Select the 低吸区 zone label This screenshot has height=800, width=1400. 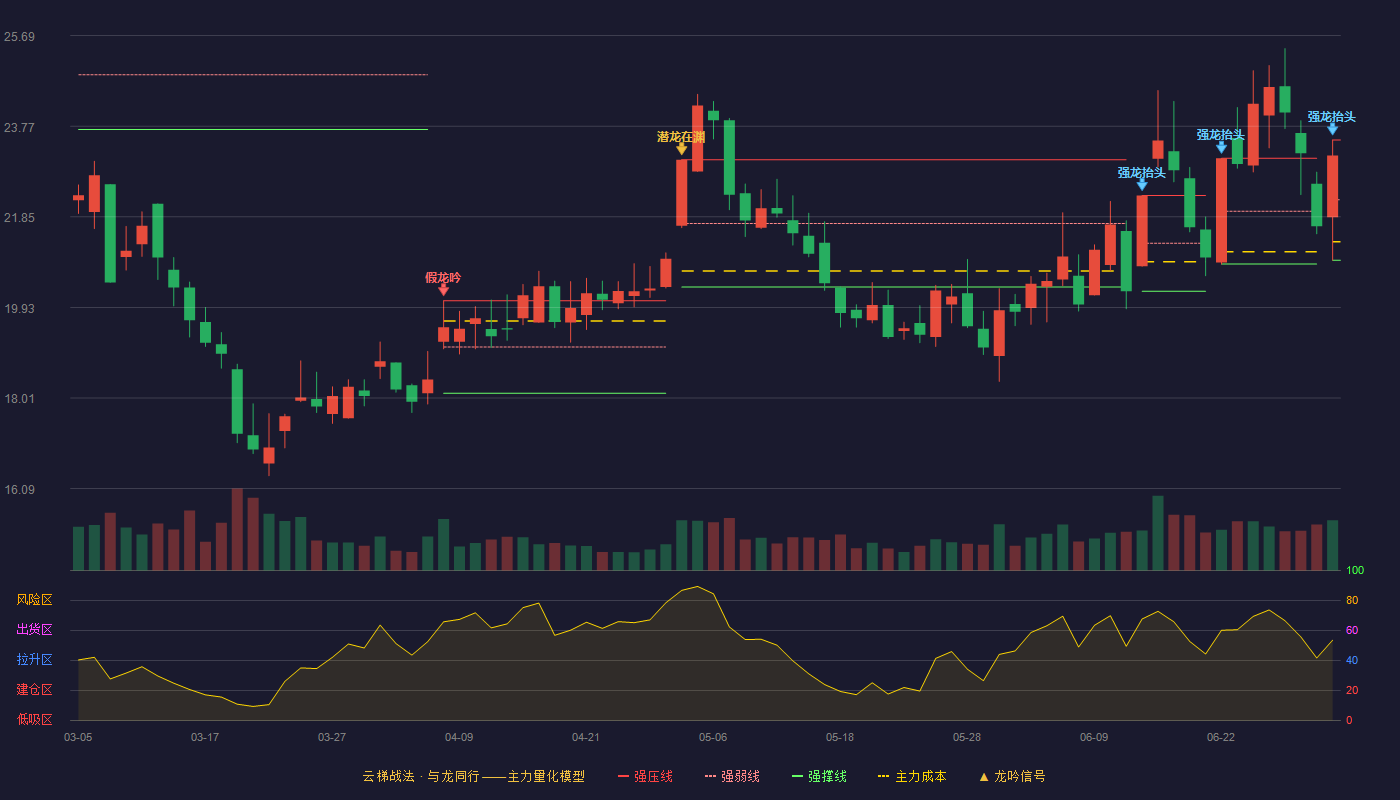(x=34, y=719)
